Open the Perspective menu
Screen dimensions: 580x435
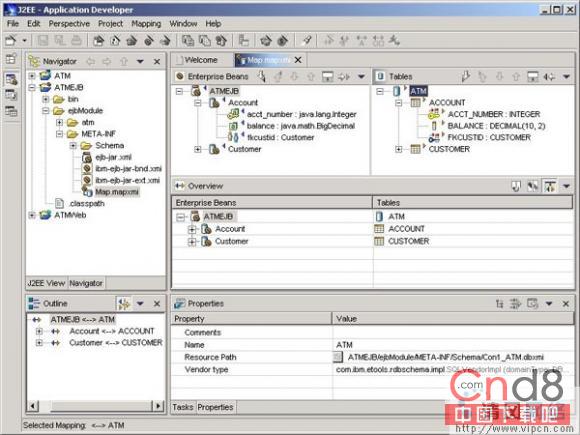click(x=69, y=24)
